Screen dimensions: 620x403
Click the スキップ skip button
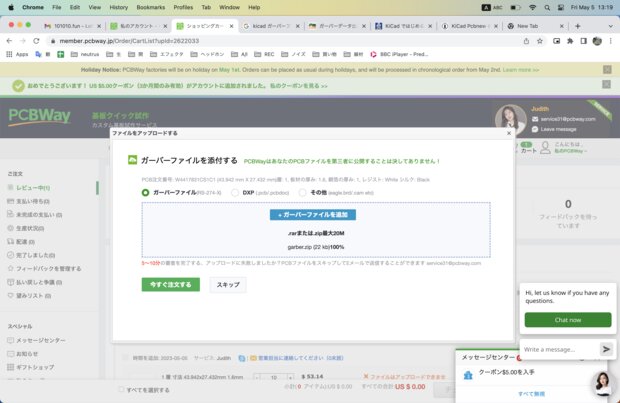(228, 284)
